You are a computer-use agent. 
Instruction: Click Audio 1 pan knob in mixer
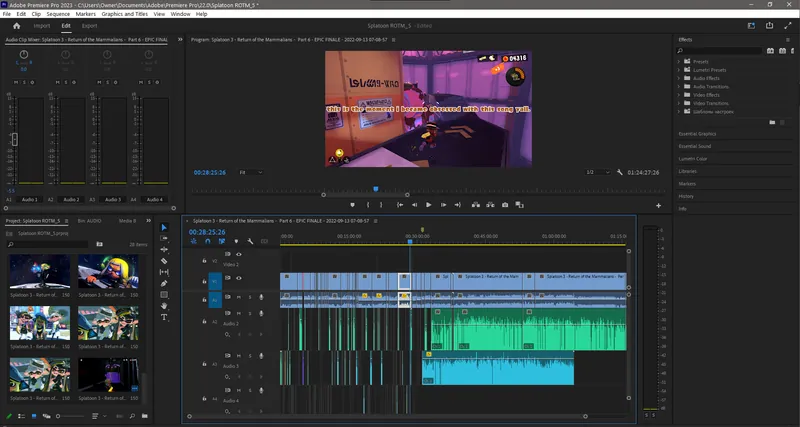23,54
